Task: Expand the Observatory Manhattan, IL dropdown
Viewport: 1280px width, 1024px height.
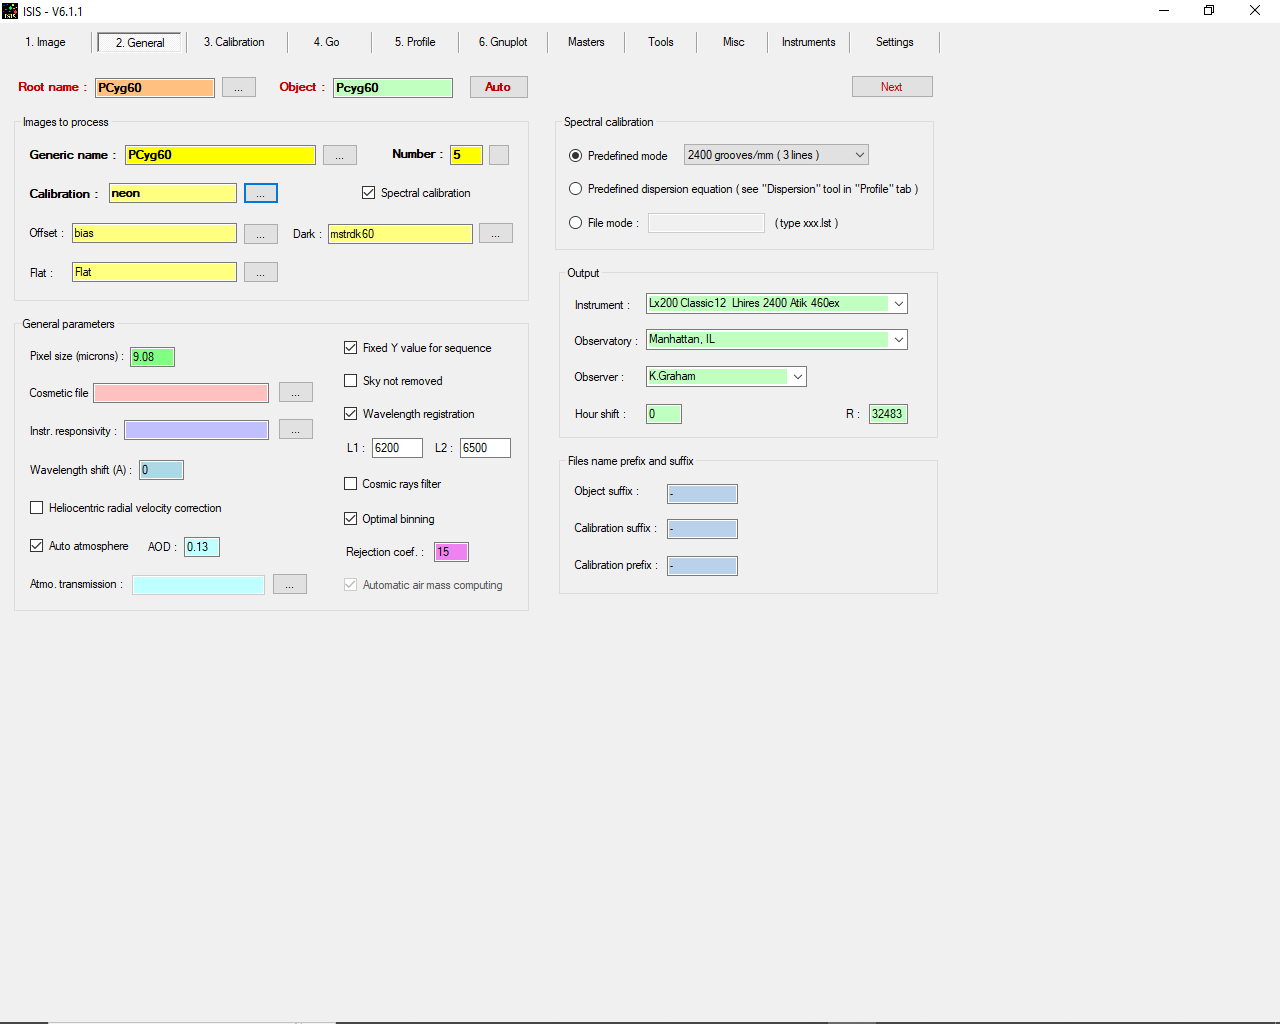Action: point(898,340)
